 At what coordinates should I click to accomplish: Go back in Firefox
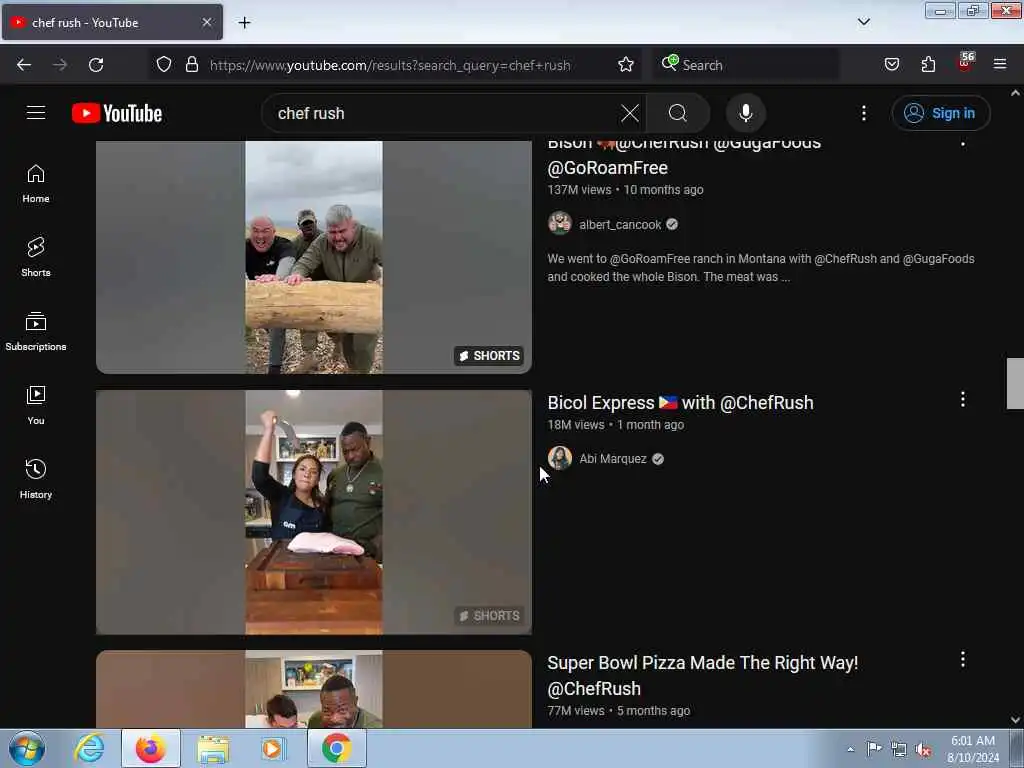24,65
